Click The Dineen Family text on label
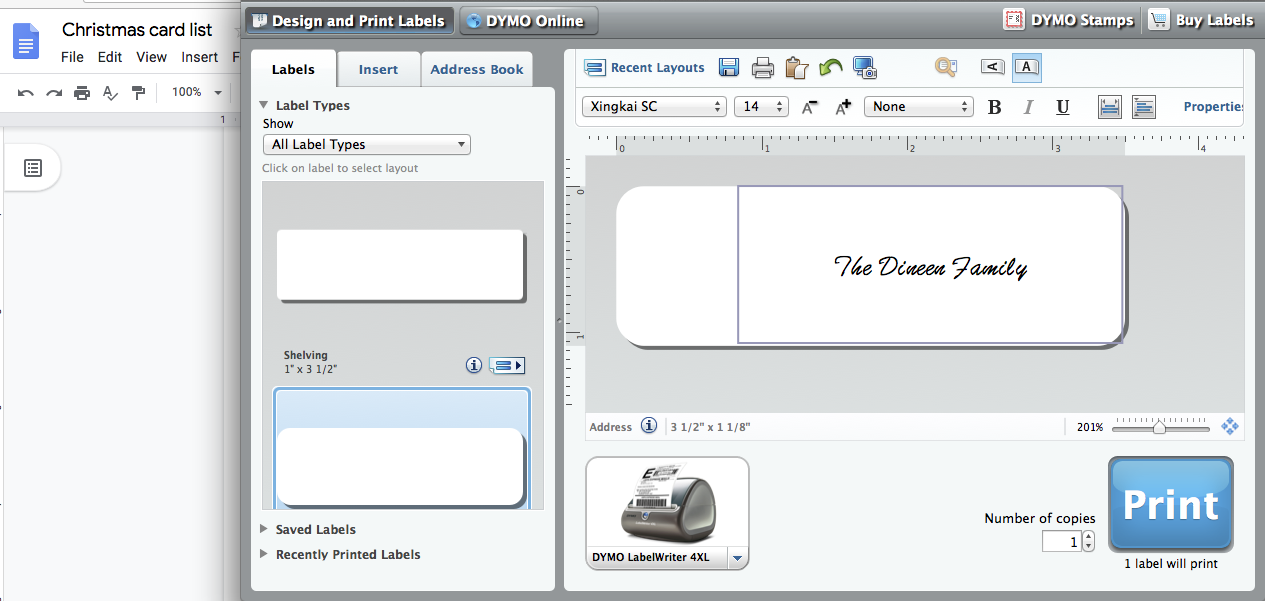The image size is (1265, 601). point(930,267)
